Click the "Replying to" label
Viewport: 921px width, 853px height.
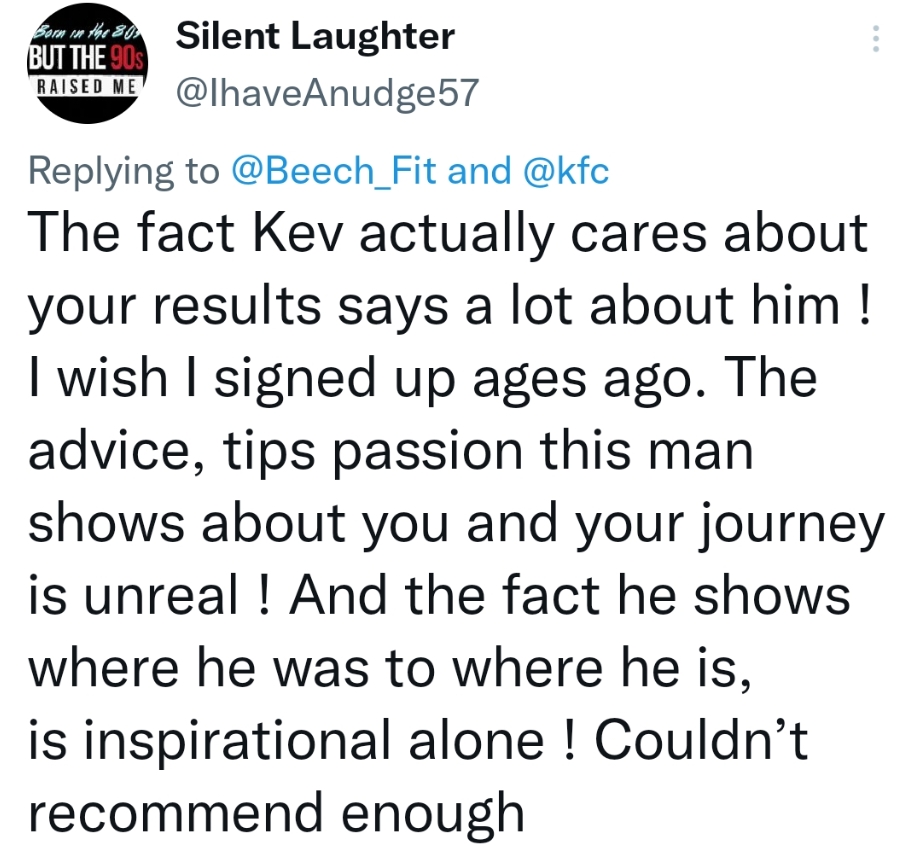point(123,172)
